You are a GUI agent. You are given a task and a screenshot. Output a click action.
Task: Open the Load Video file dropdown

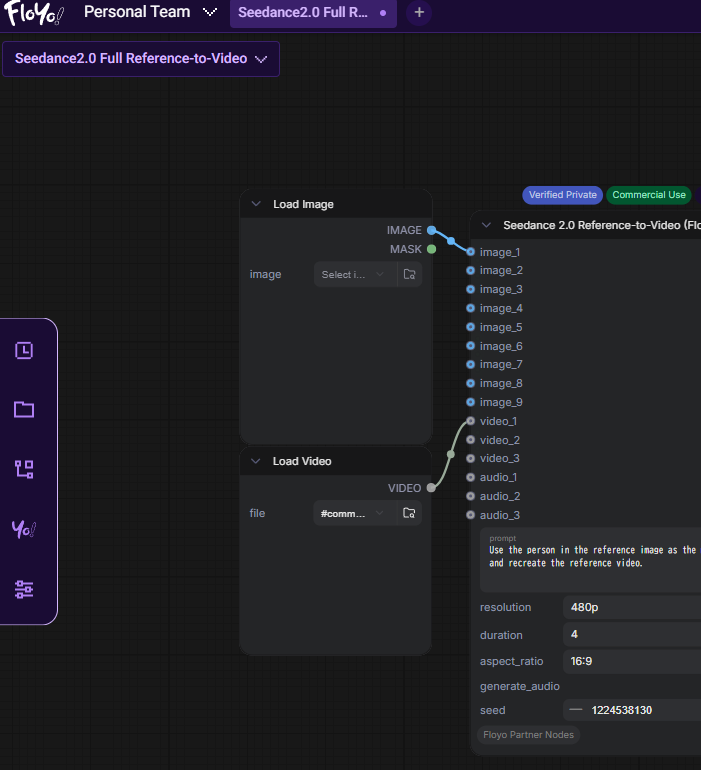point(355,513)
